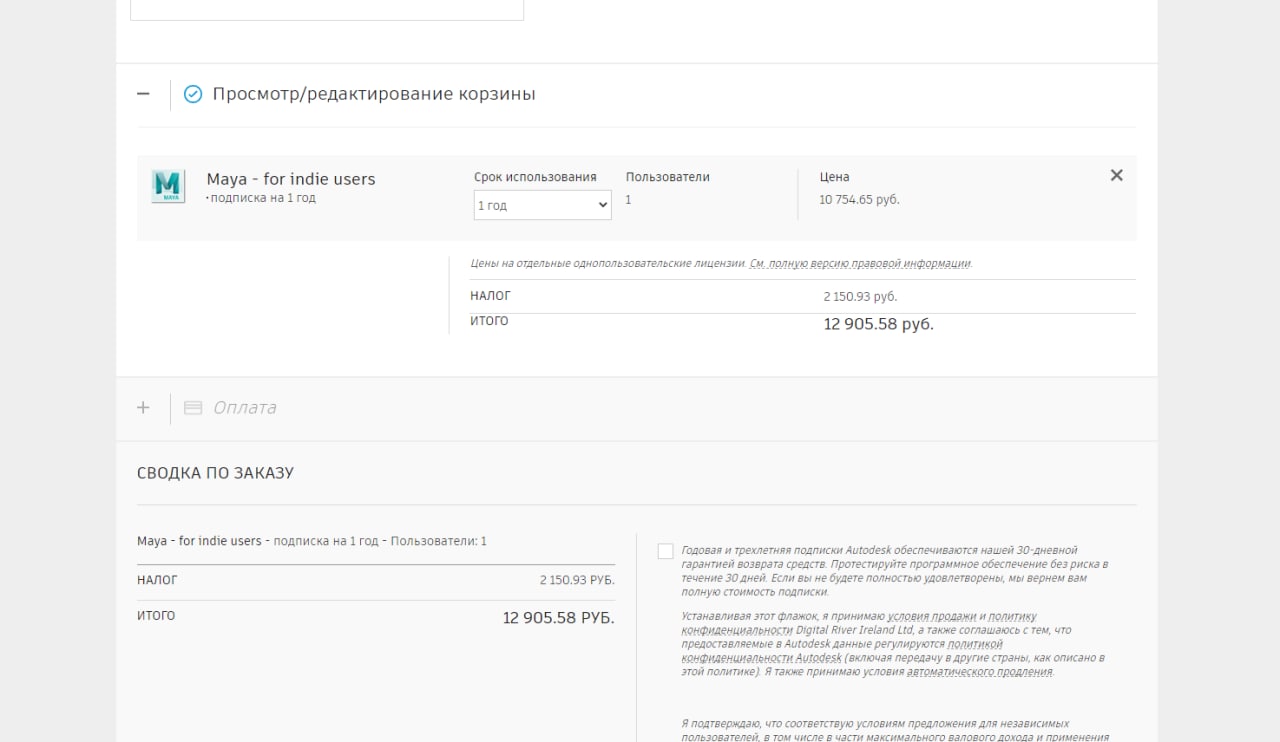Expand the Оплата section plus icon
The height and width of the screenshot is (742, 1280).
click(143, 408)
